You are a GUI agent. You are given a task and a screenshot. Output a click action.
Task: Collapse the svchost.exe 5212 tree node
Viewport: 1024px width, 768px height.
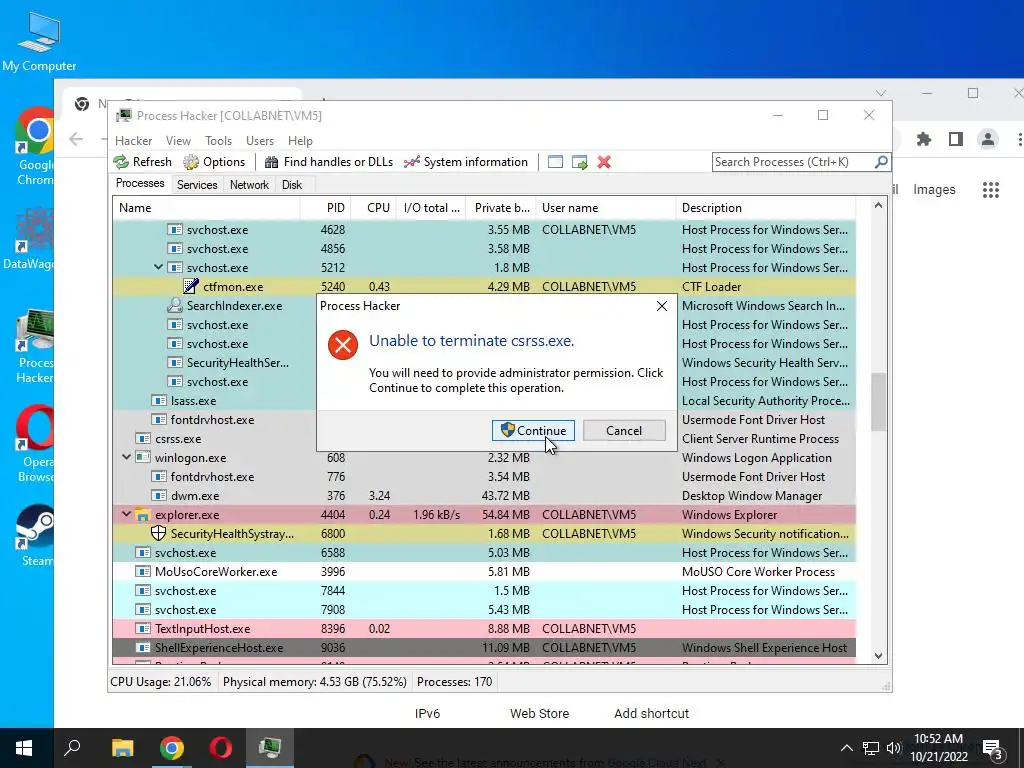pyautogui.click(x=158, y=267)
